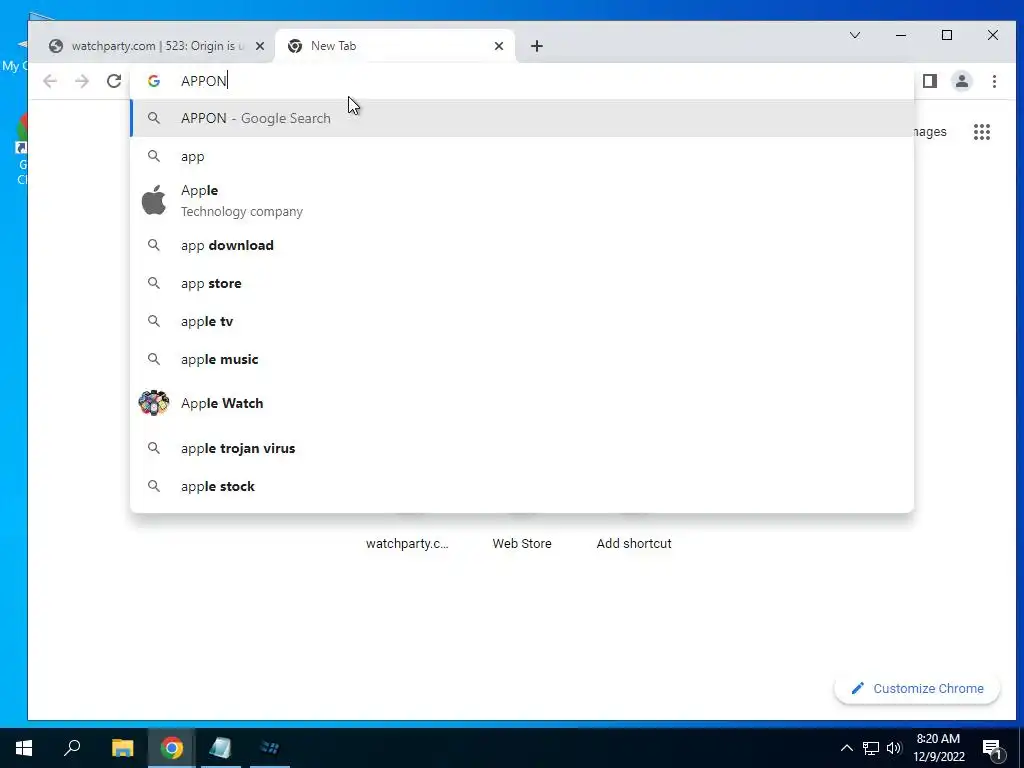Expand the tab search chevron
The height and width of the screenshot is (768, 1024).
[x=855, y=35]
